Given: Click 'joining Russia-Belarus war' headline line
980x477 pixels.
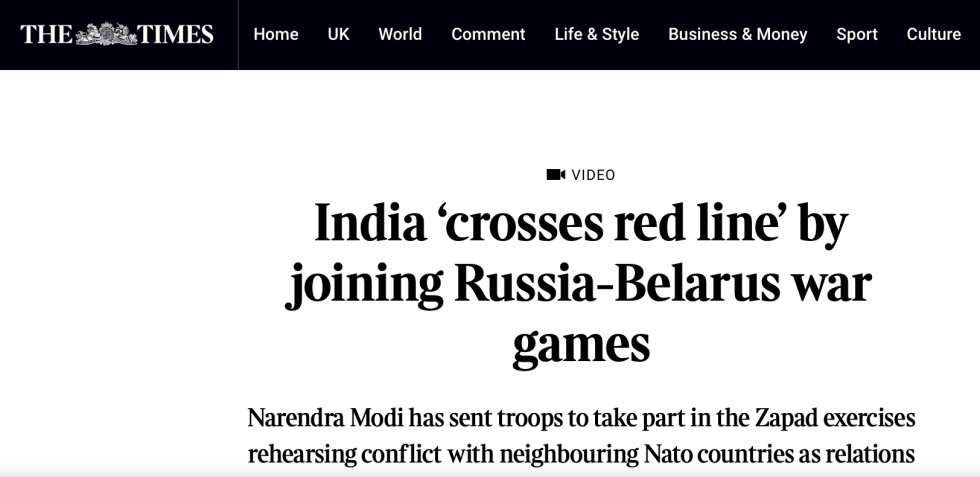Looking at the screenshot, I should pyautogui.click(x=579, y=284).
